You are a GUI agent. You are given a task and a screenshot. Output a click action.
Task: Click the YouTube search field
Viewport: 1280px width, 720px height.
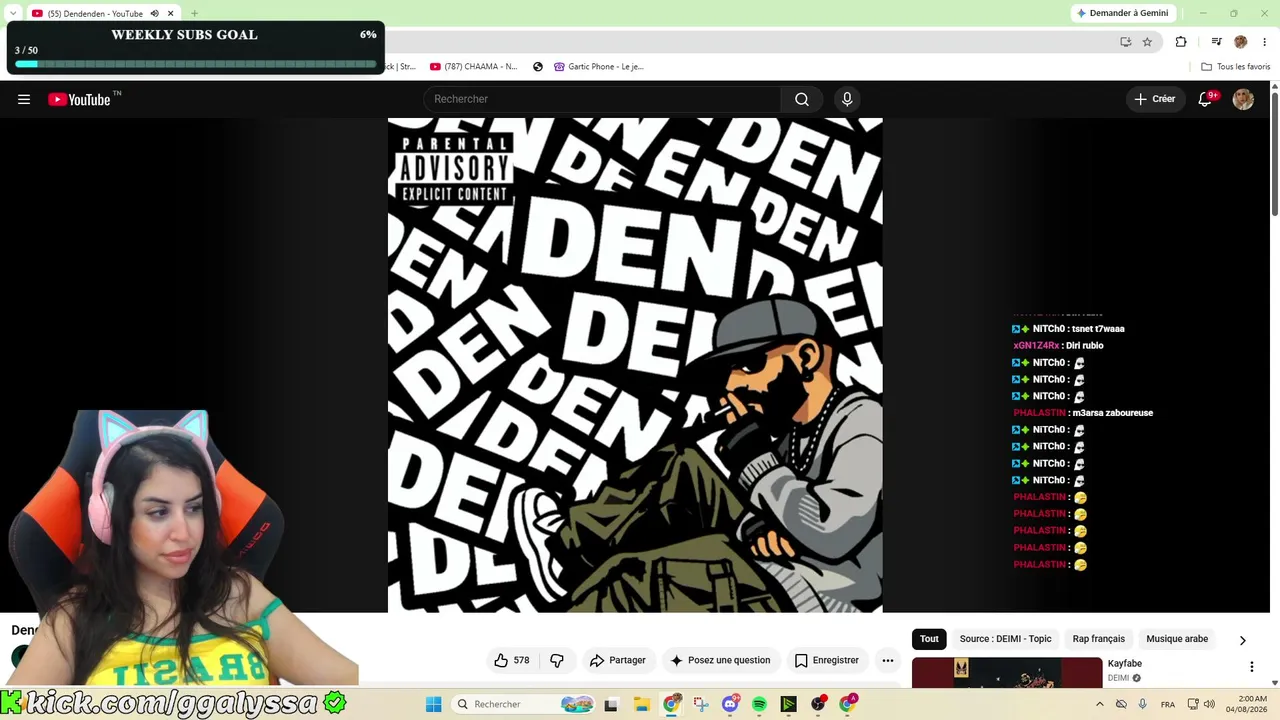[602, 99]
